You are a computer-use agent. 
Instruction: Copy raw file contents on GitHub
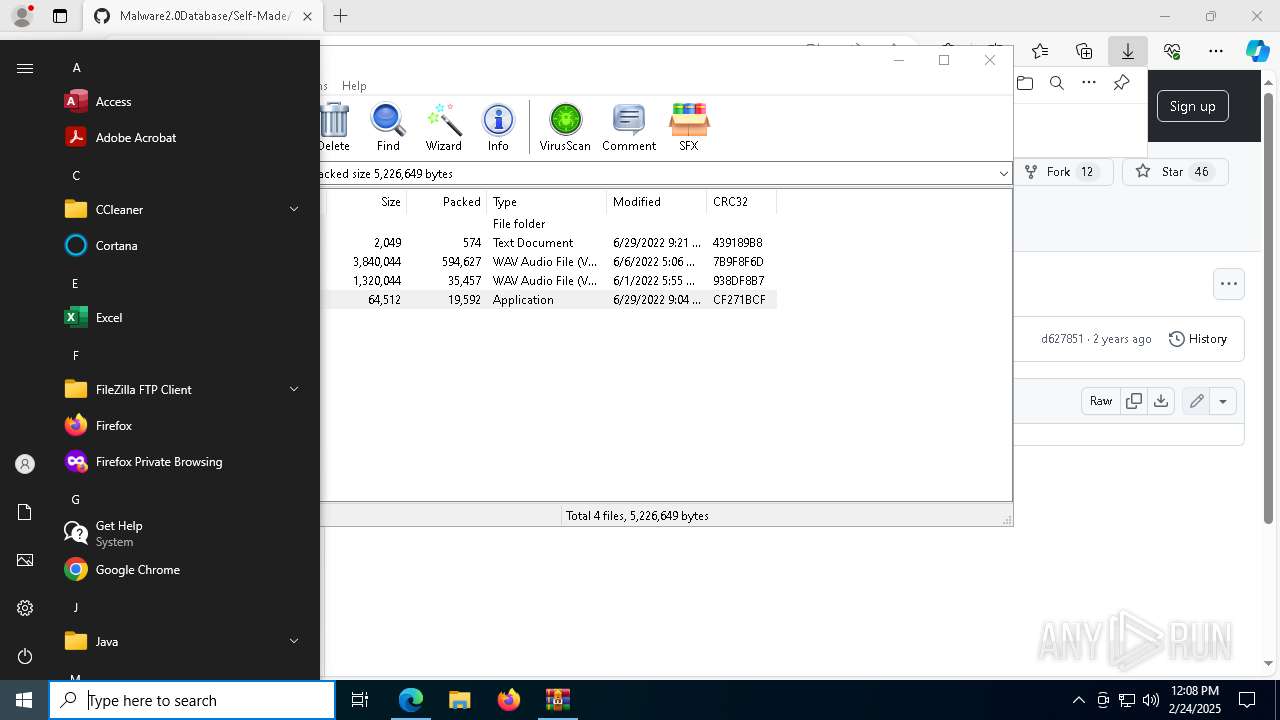tap(1134, 401)
